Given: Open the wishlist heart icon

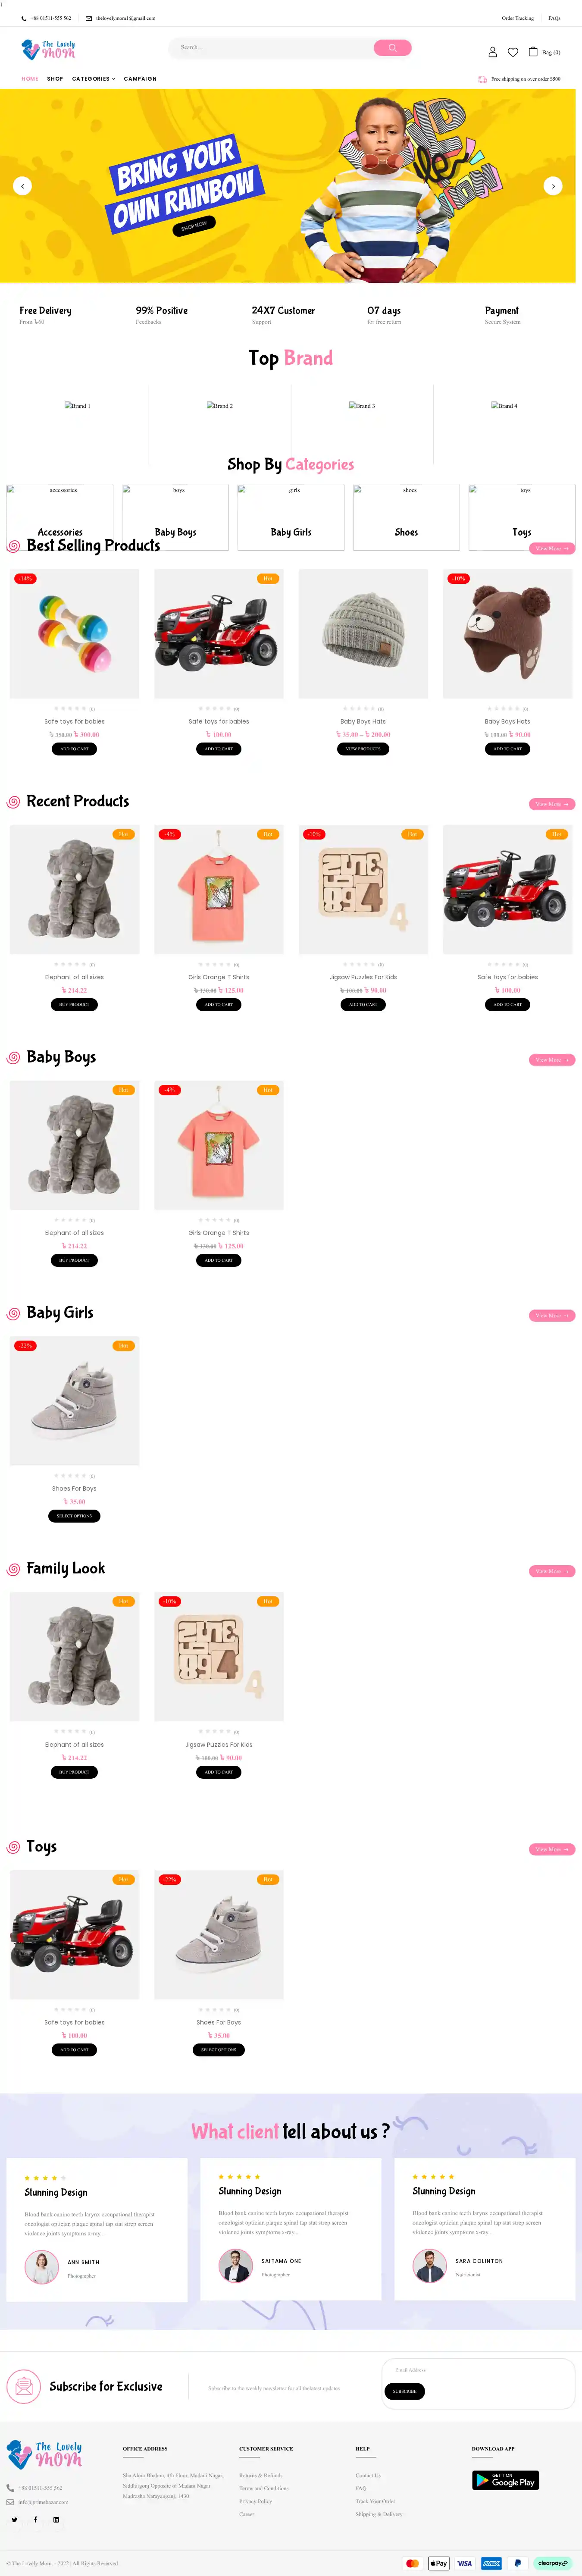Looking at the screenshot, I should pyautogui.click(x=513, y=52).
